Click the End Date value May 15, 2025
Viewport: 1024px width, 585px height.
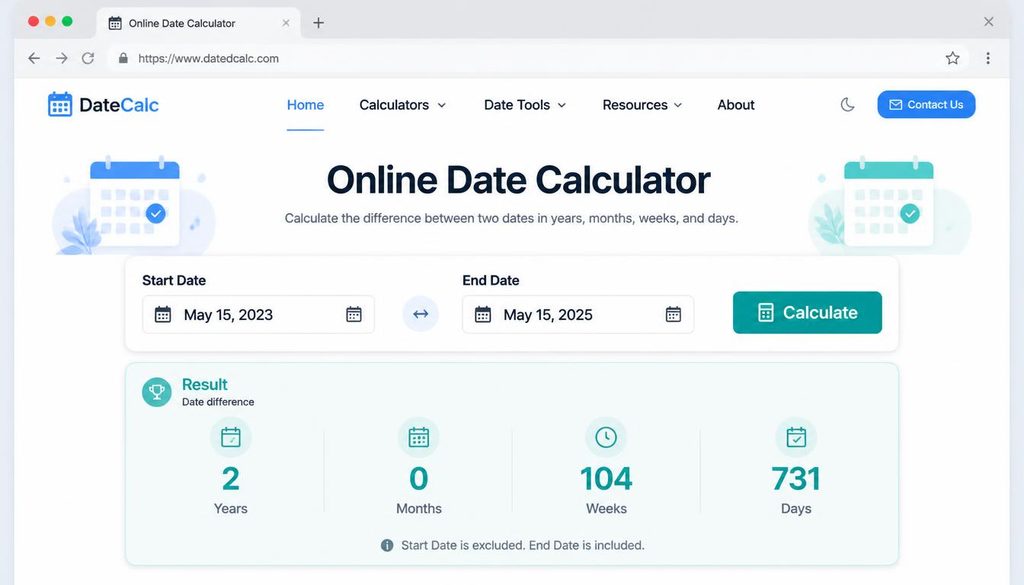(548, 315)
